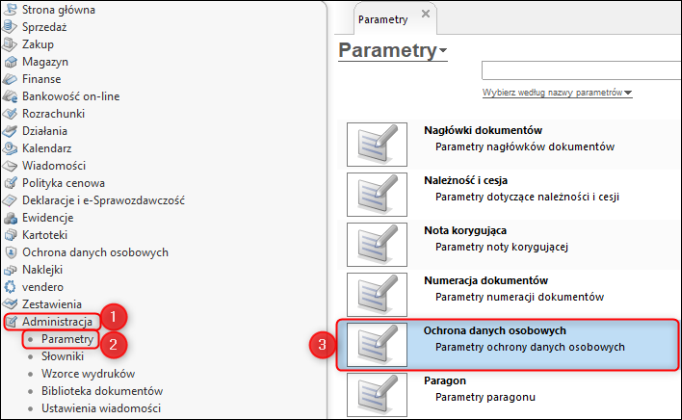Screen dimensions: 682x420
Task: Click the Należność i cesja entry
Action: pyautogui.click(x=466, y=180)
